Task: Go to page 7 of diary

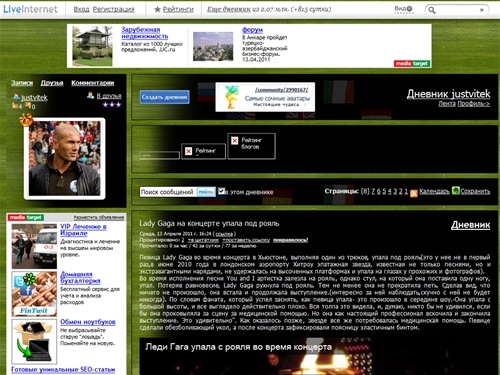Action: [x=373, y=191]
